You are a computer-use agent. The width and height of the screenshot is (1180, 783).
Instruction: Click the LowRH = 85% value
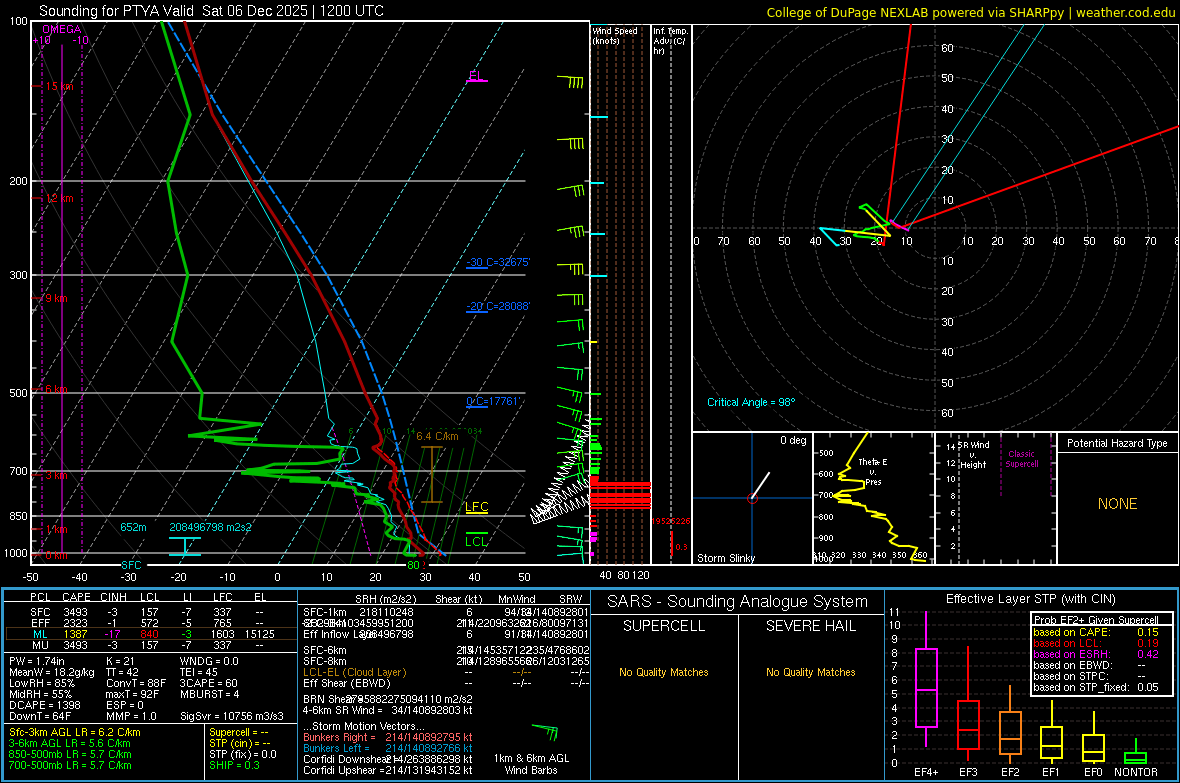pos(41,684)
